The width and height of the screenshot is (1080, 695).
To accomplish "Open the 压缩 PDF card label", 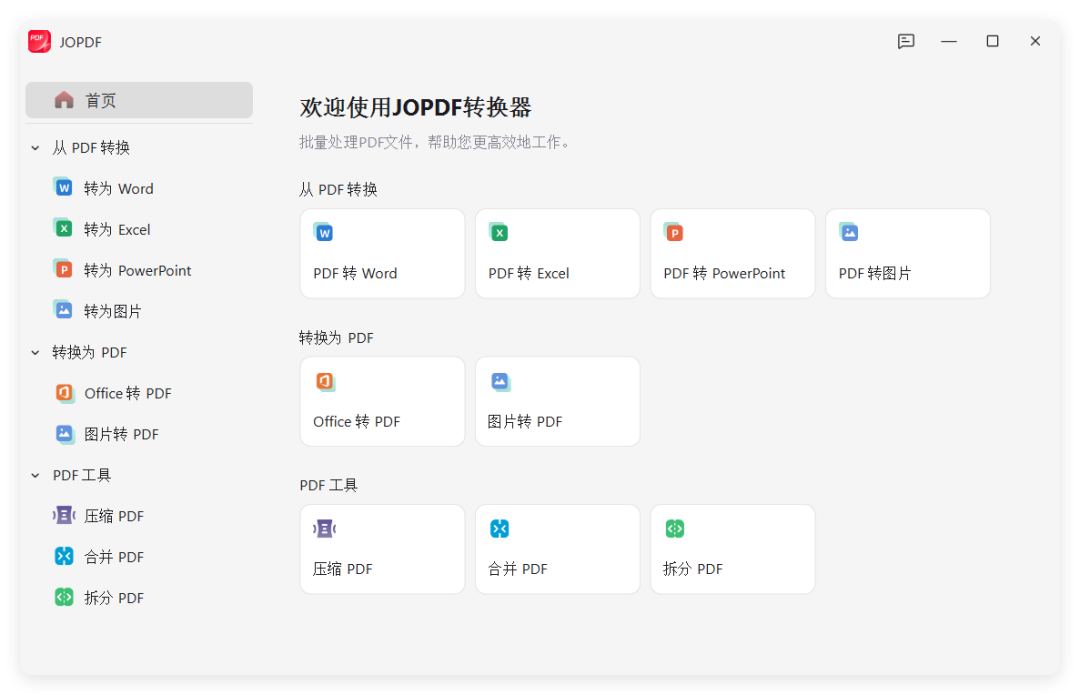I will click(x=342, y=569).
